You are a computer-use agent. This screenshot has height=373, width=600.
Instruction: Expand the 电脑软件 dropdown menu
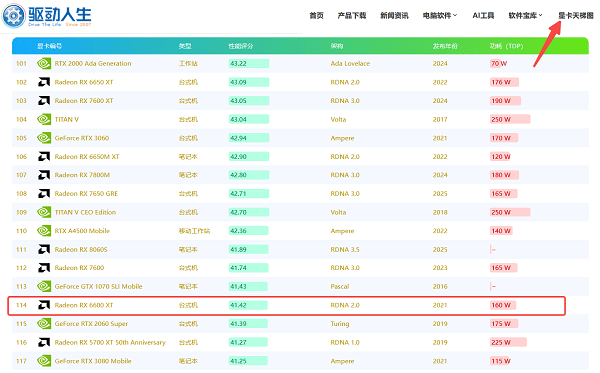(x=440, y=16)
